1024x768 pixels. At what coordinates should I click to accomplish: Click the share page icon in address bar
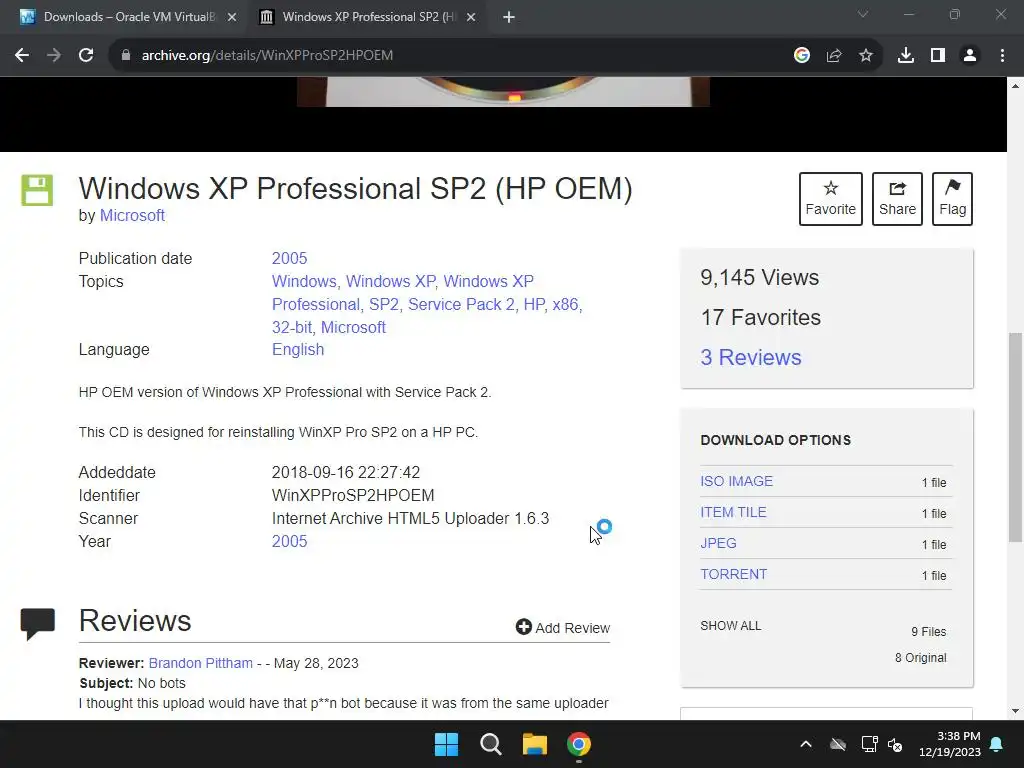tap(834, 56)
